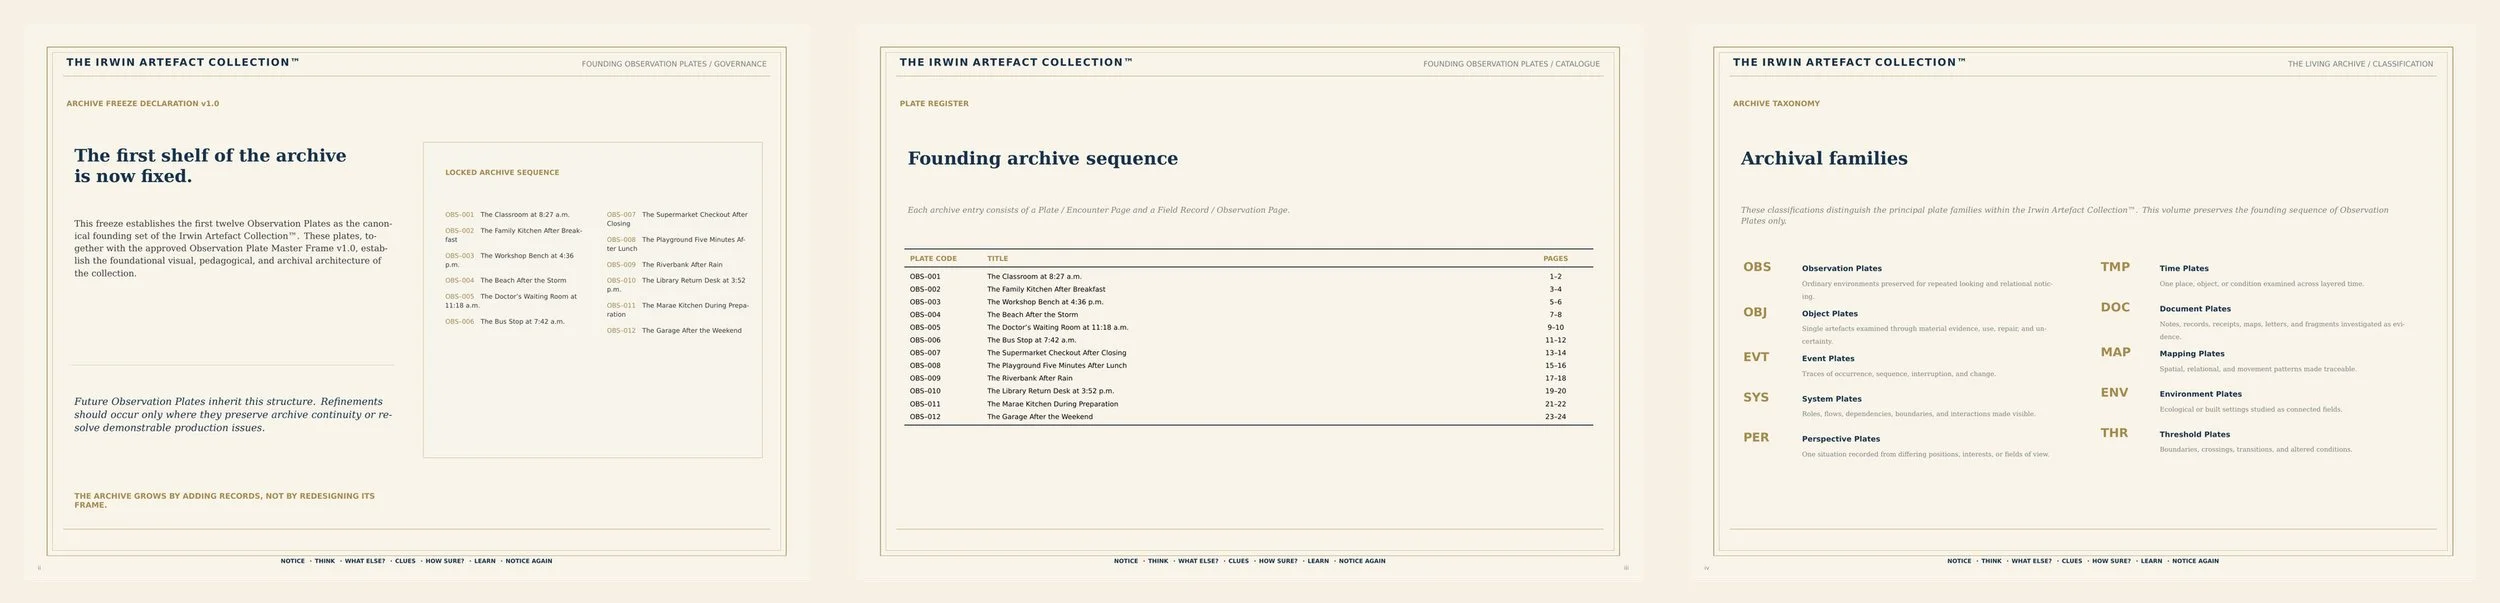Click the 'THR' family code

click(2114, 433)
